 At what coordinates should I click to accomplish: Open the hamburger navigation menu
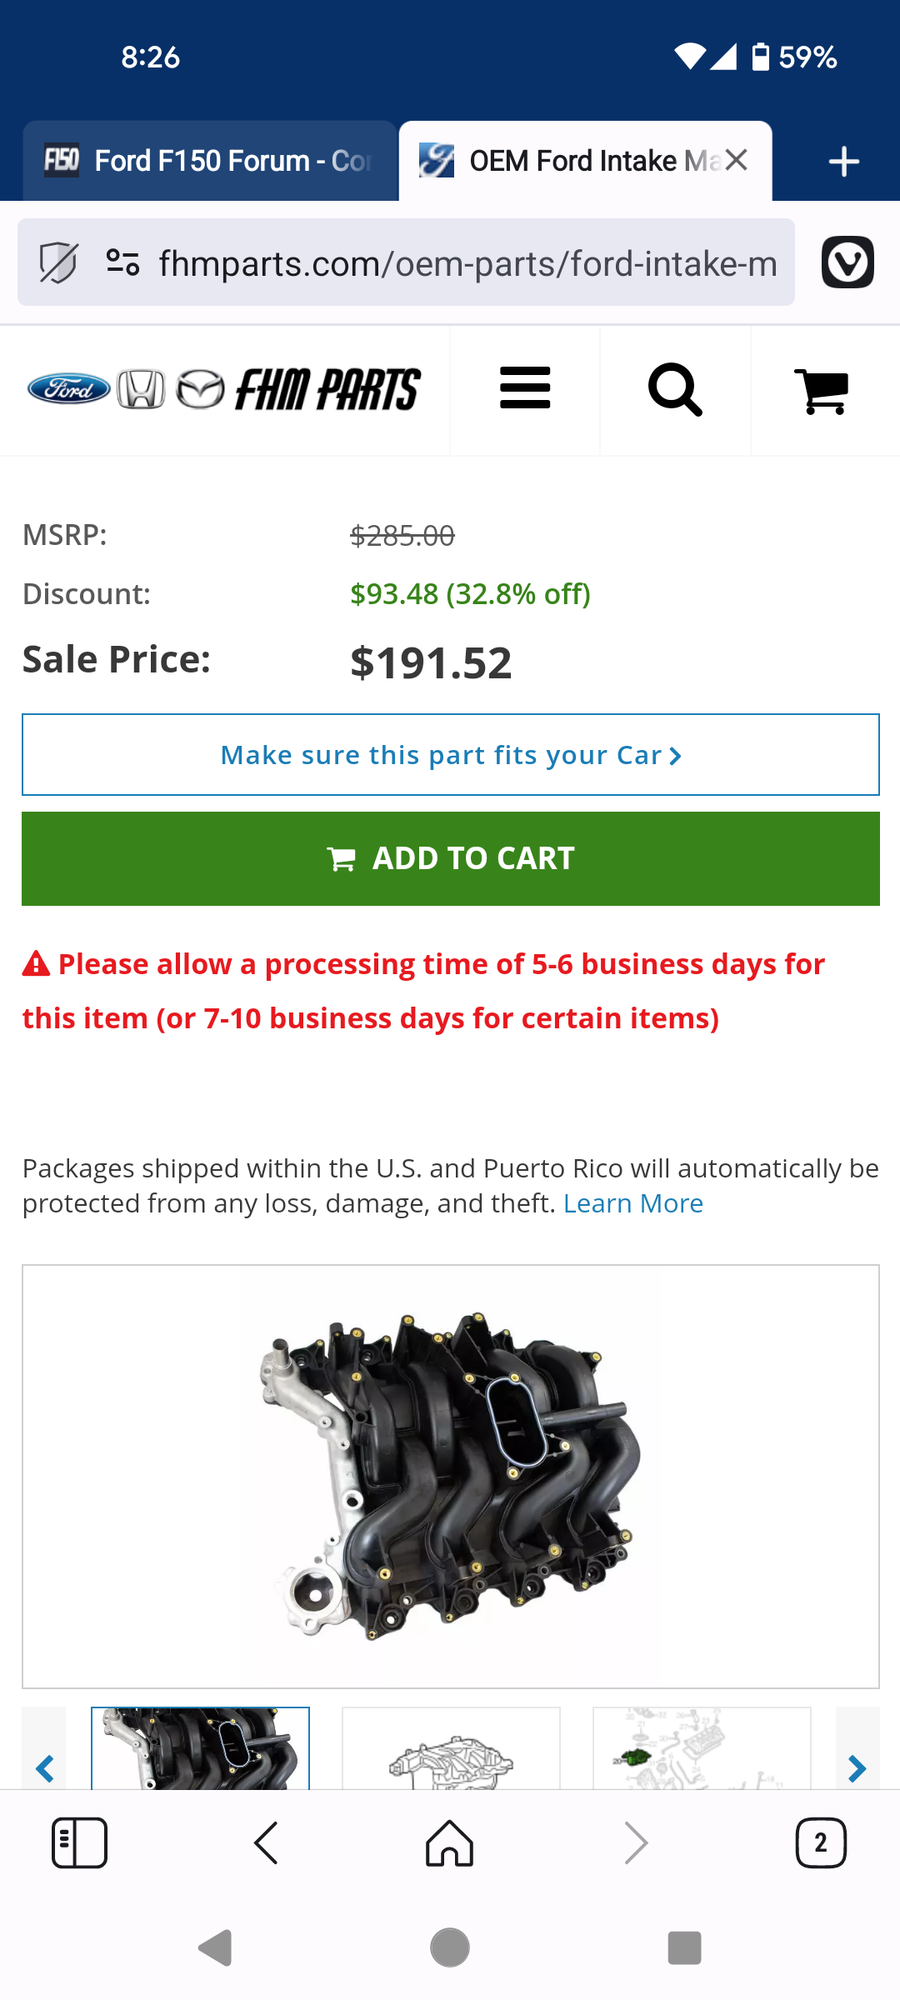525,390
